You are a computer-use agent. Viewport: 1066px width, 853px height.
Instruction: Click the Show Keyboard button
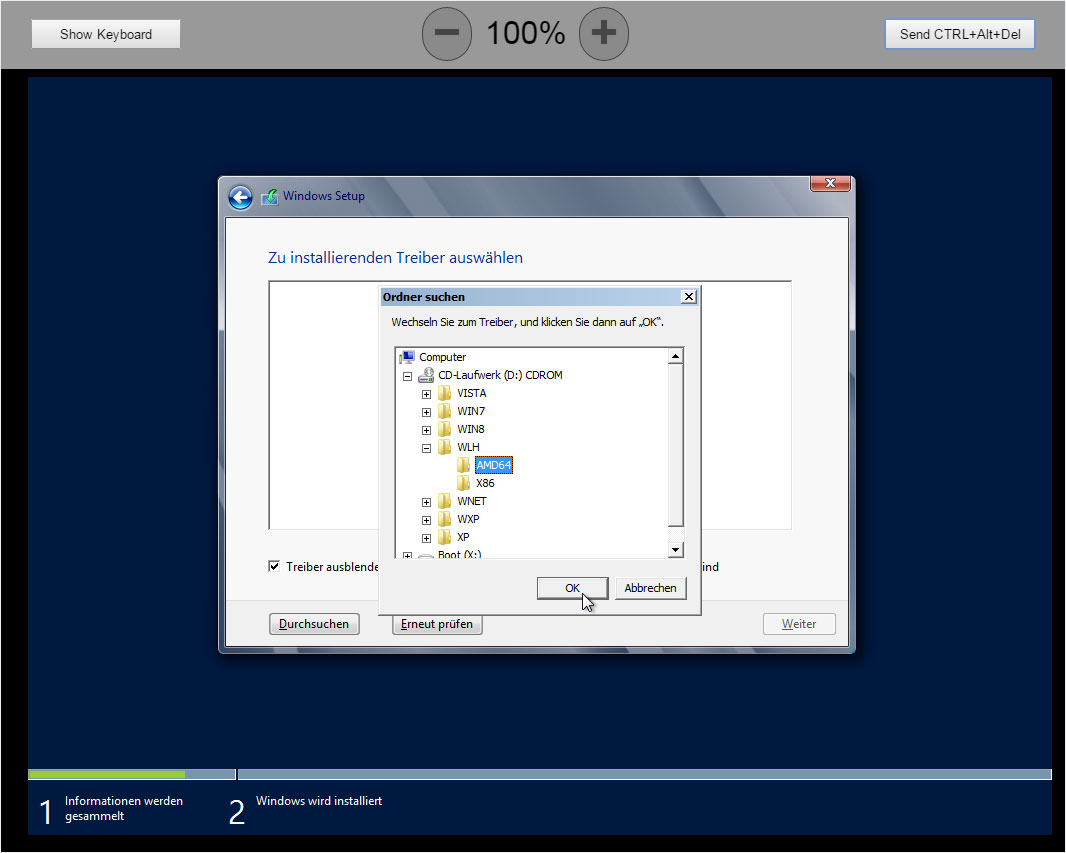coord(106,34)
